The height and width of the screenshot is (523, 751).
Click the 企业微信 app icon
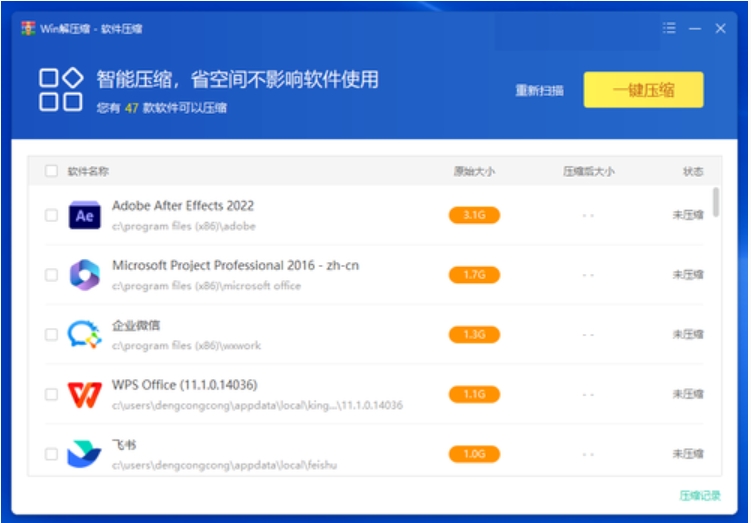(x=85, y=334)
